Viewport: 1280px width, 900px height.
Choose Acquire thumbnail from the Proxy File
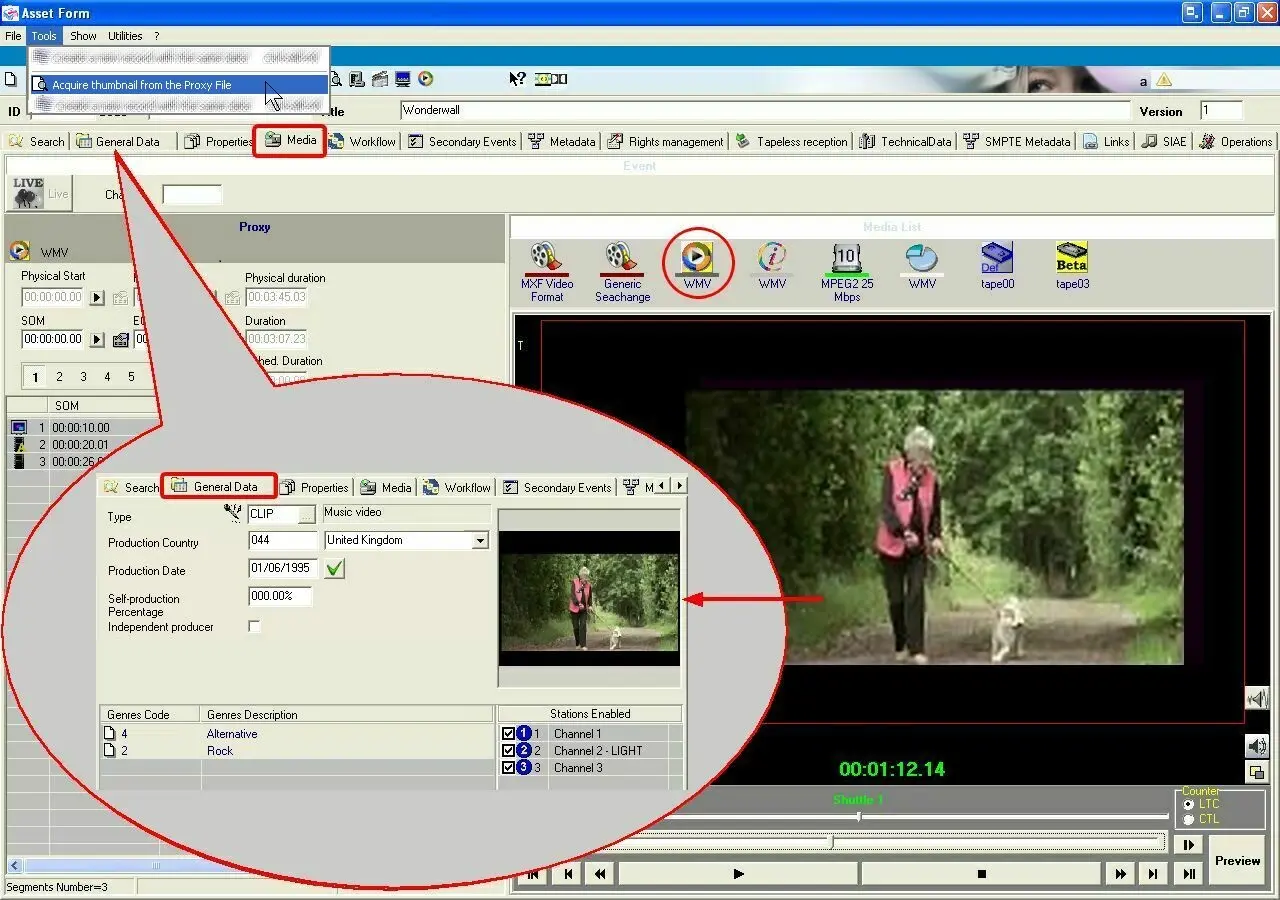[x=141, y=85]
